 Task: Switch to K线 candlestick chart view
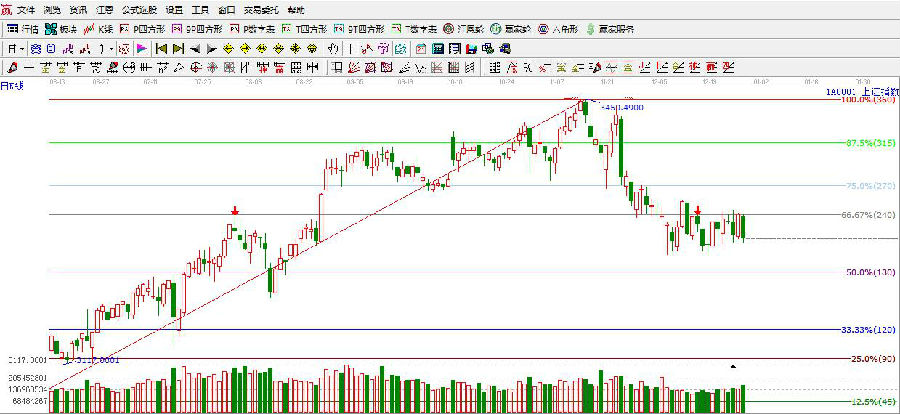tap(101, 28)
